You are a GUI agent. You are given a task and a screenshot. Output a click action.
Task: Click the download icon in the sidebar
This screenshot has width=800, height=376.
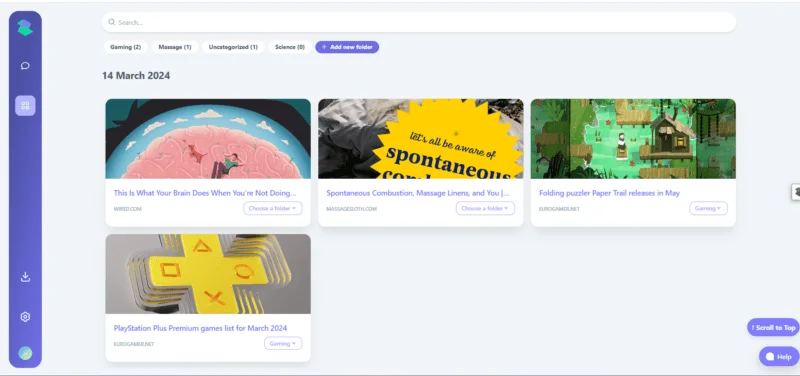tap(25, 277)
